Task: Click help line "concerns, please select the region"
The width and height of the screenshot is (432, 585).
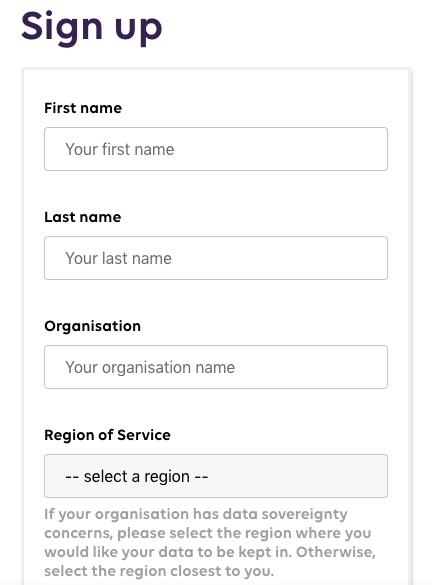Action: pyautogui.click(x=207, y=534)
